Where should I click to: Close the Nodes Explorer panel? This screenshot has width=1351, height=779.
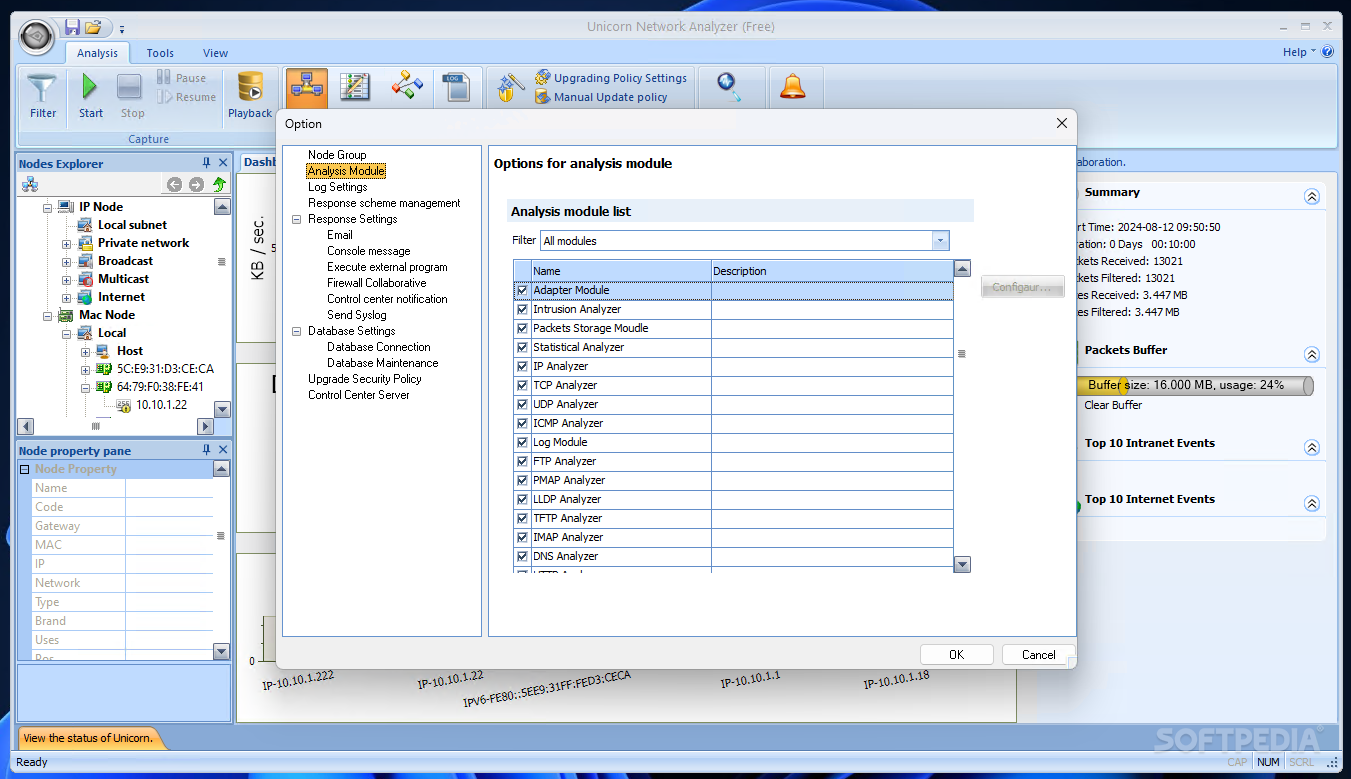223,163
